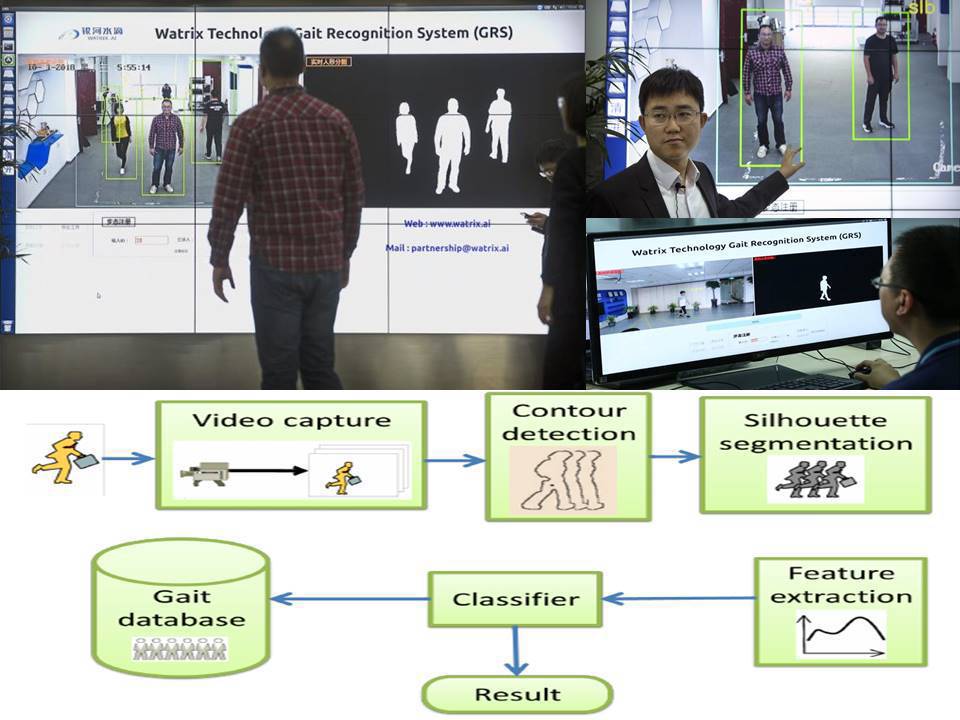Click the Watrix logo on the wall screen
The image size is (960, 720).
pos(92,33)
